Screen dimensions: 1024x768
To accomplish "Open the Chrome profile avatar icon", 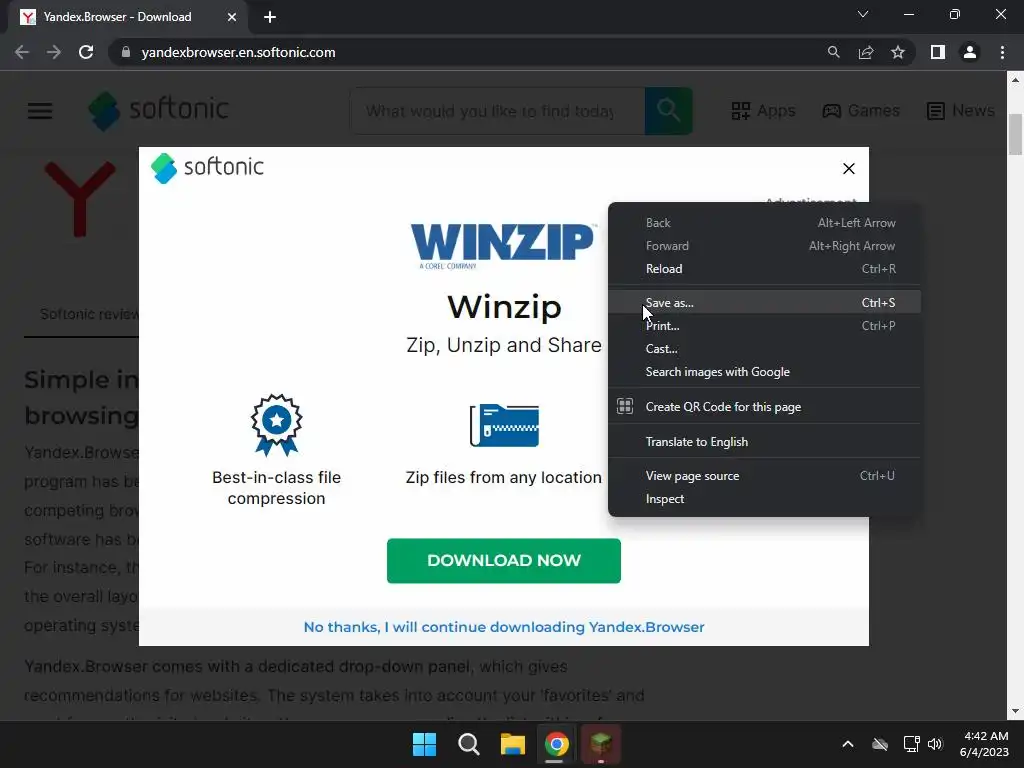I will (970, 52).
